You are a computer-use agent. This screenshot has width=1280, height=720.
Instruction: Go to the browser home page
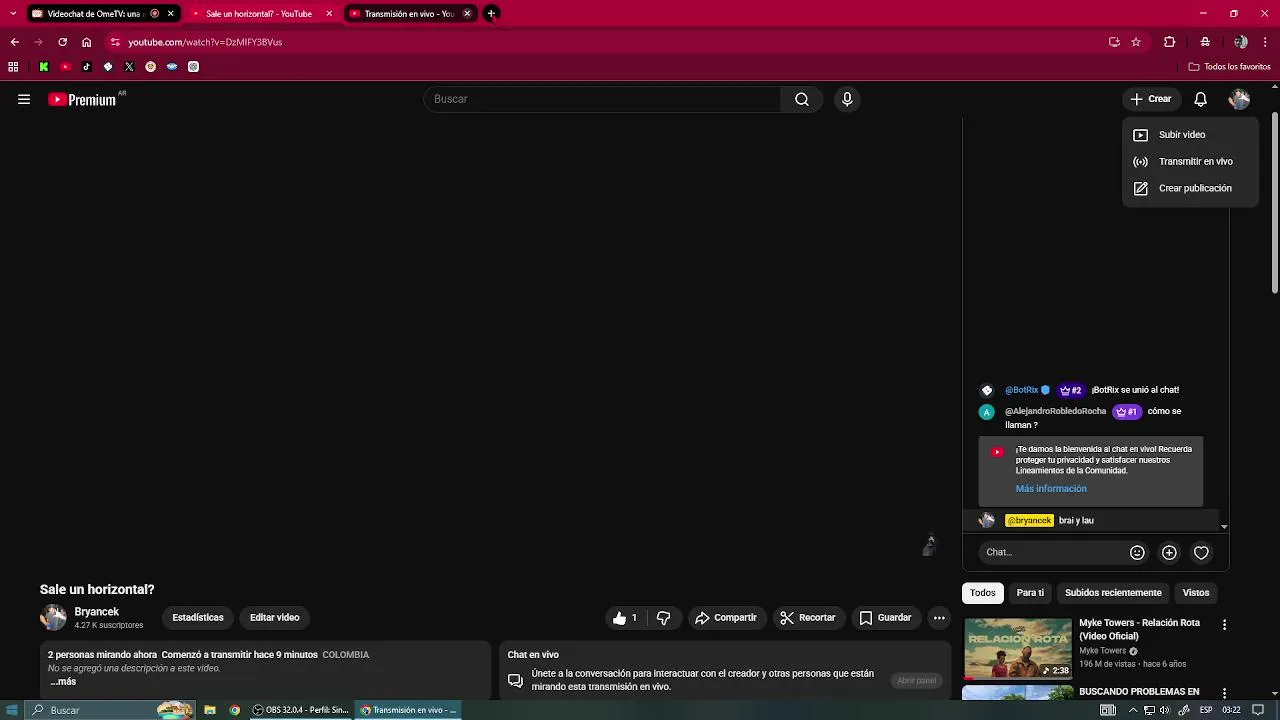pos(87,42)
